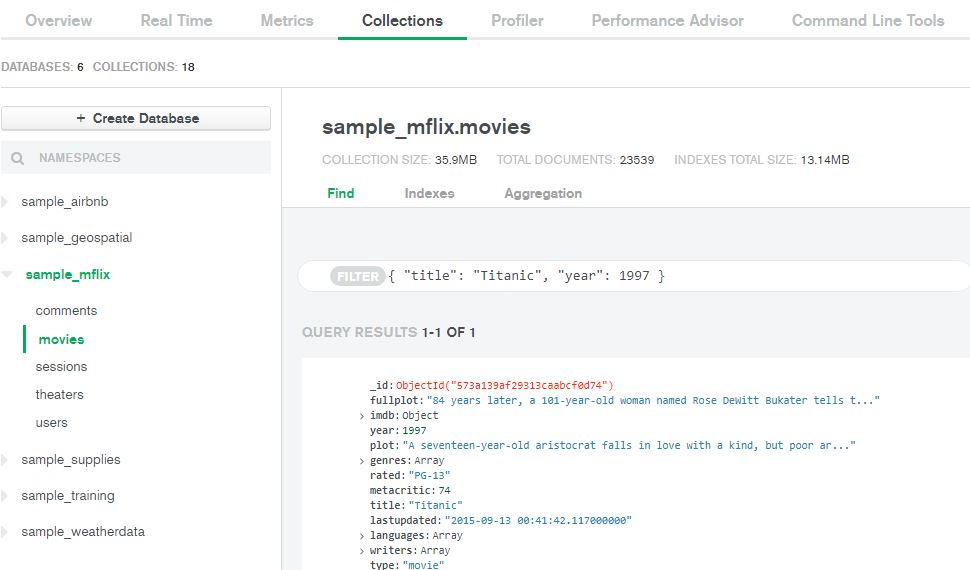Expand the sample_weatherdata database

click(x=4, y=532)
